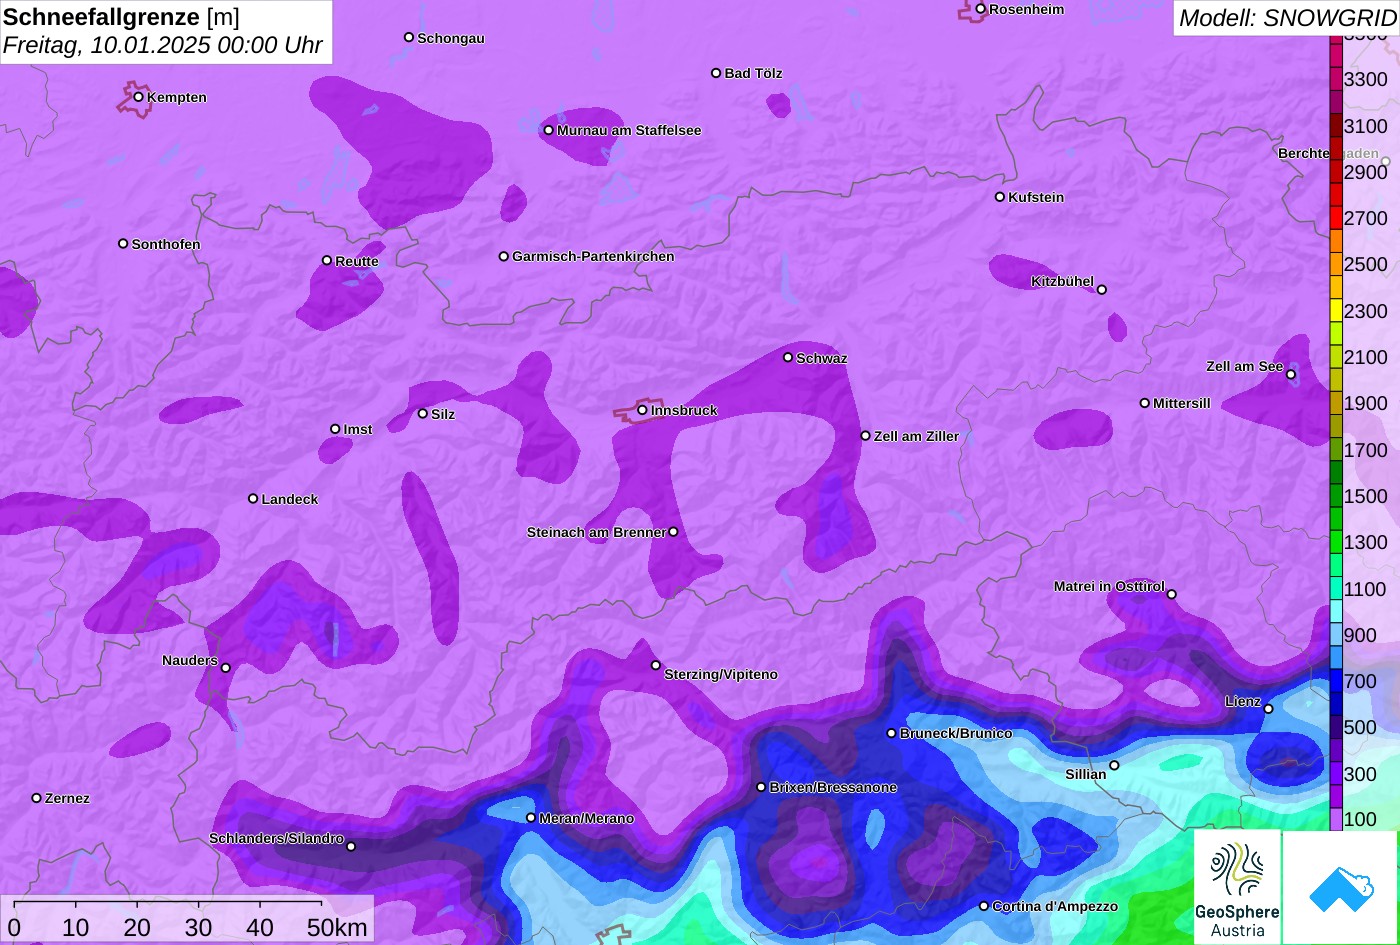The image size is (1400, 945).
Task: Click the 2100 legend value
Action: 1366,358
